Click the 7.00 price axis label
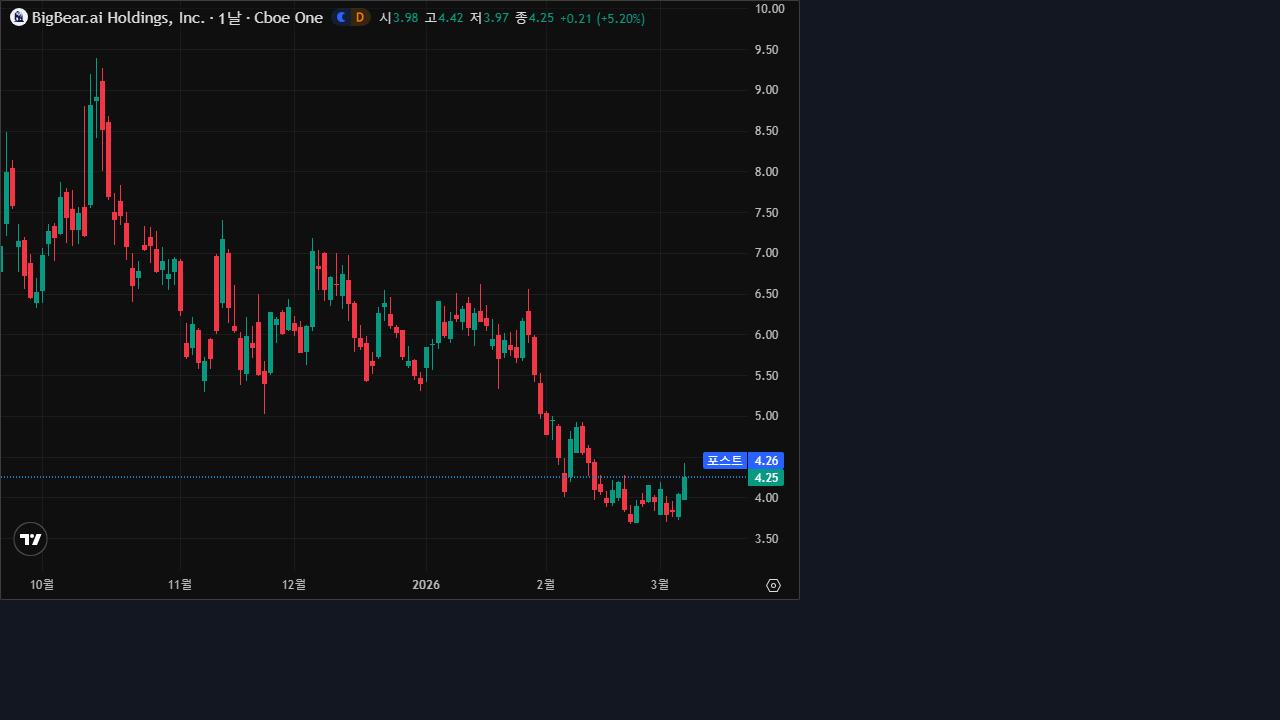The width and height of the screenshot is (1280, 720). click(767, 253)
